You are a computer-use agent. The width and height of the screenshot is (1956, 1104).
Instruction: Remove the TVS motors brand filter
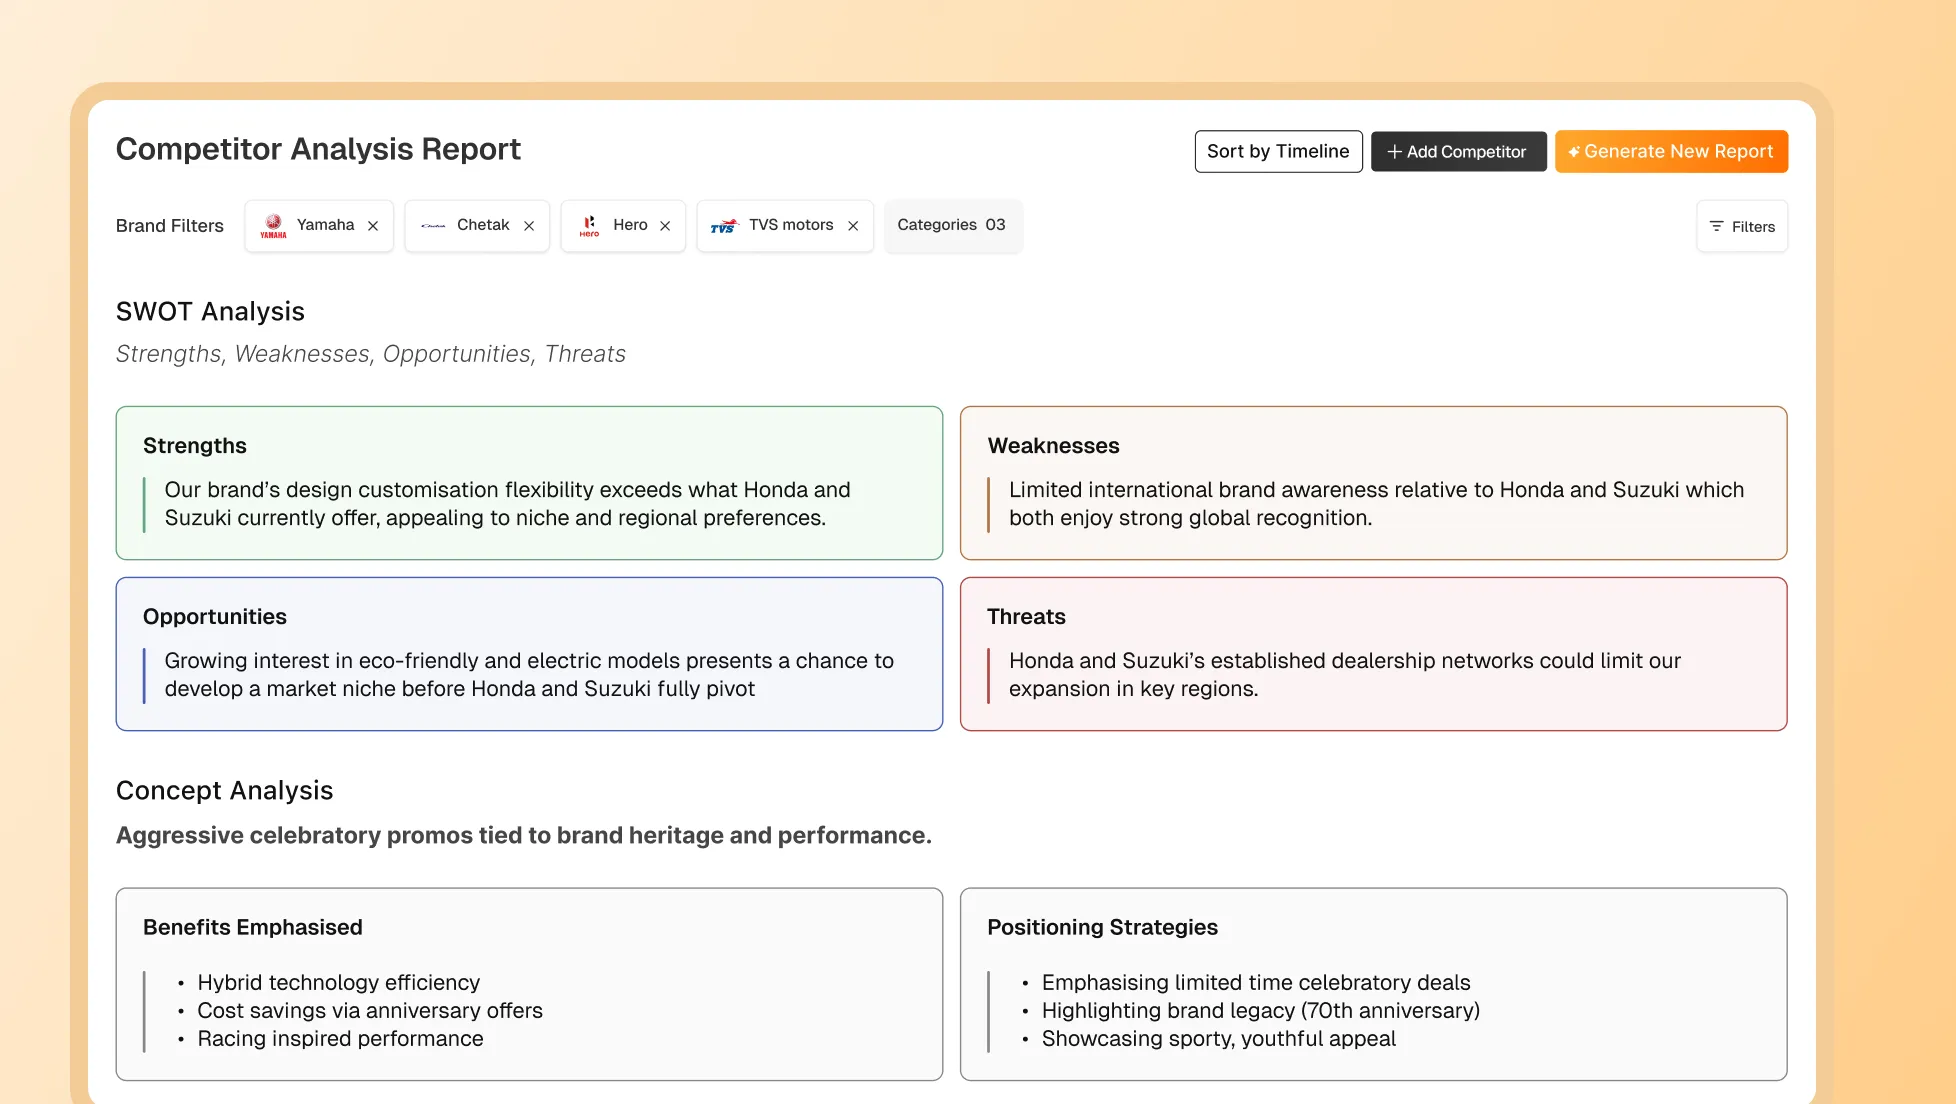point(853,226)
